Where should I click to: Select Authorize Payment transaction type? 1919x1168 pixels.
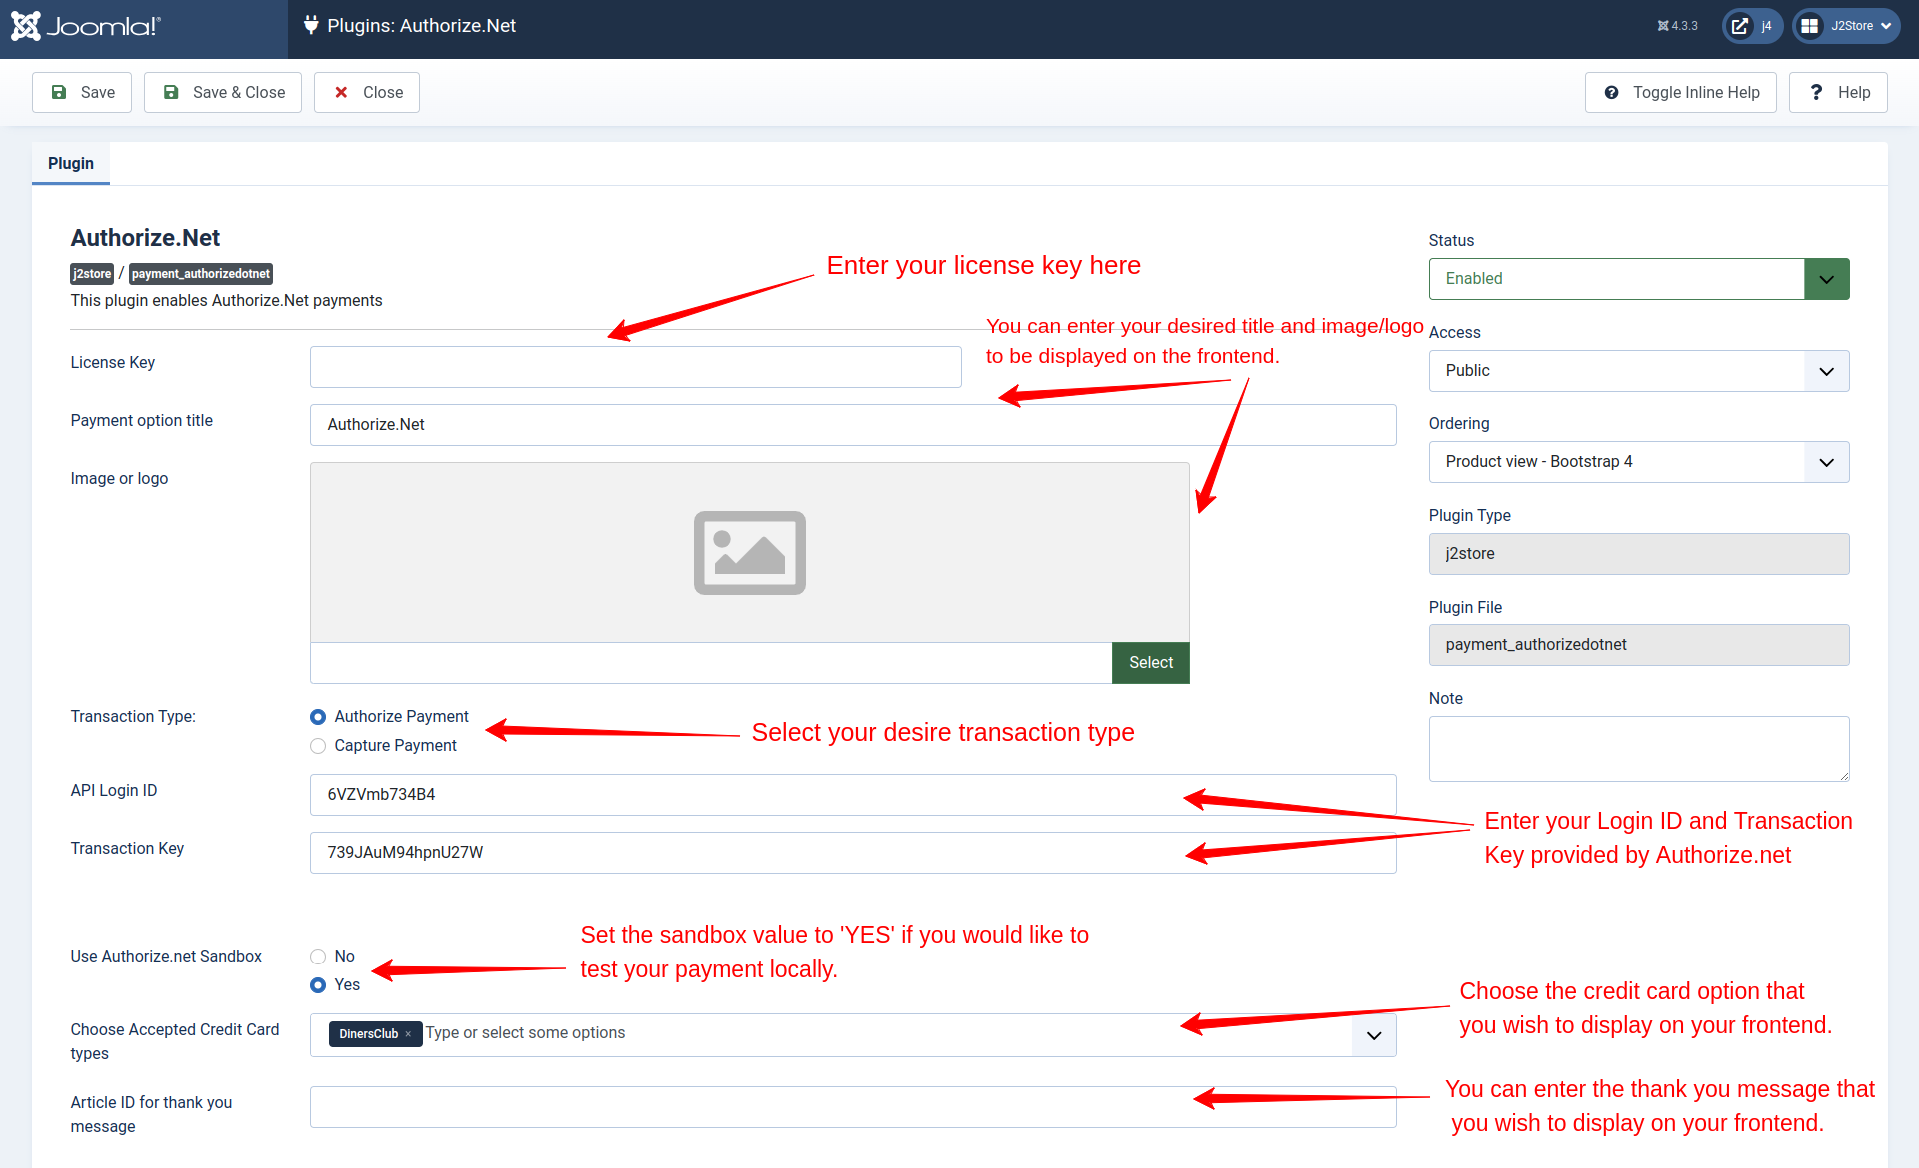click(x=318, y=717)
